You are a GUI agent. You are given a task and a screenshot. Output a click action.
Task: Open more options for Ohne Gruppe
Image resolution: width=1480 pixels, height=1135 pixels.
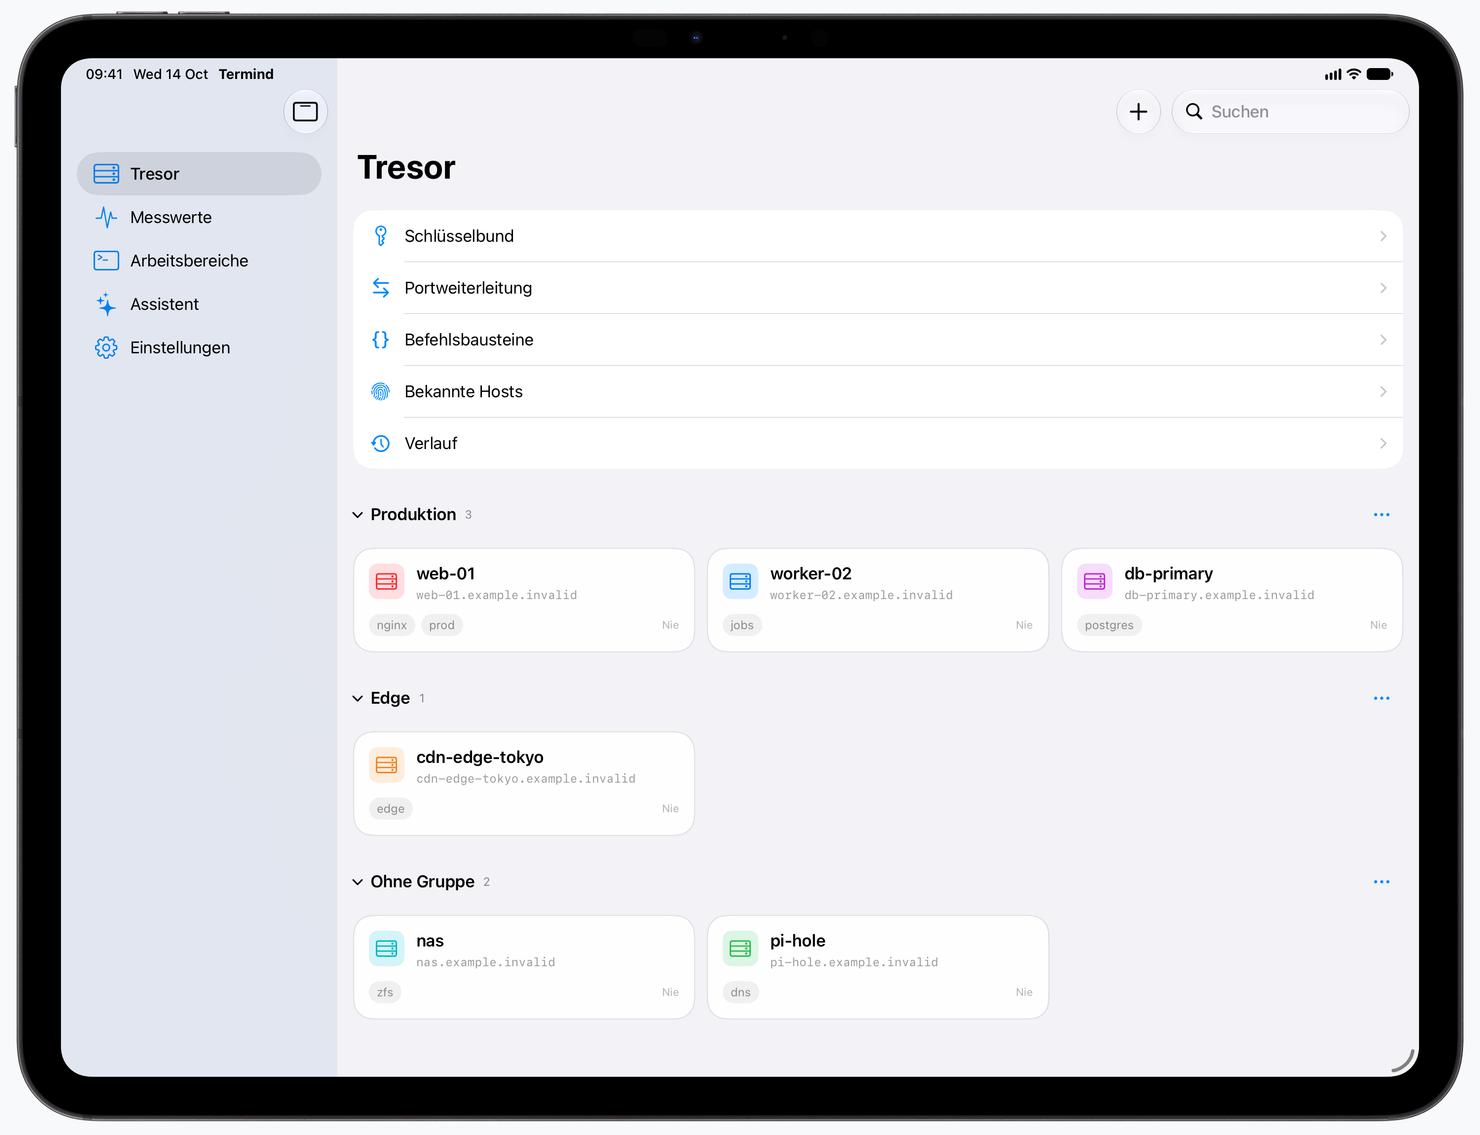point(1382,882)
